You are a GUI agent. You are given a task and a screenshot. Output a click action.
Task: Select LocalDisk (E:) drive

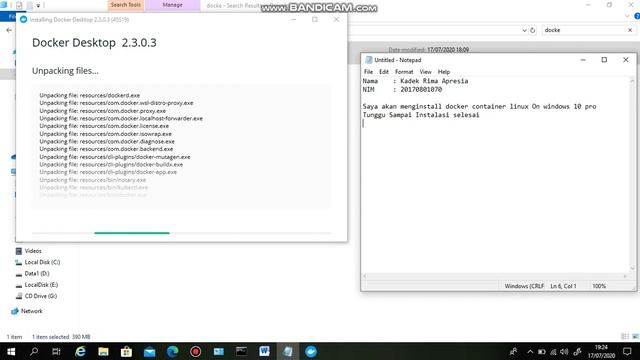click(41, 284)
